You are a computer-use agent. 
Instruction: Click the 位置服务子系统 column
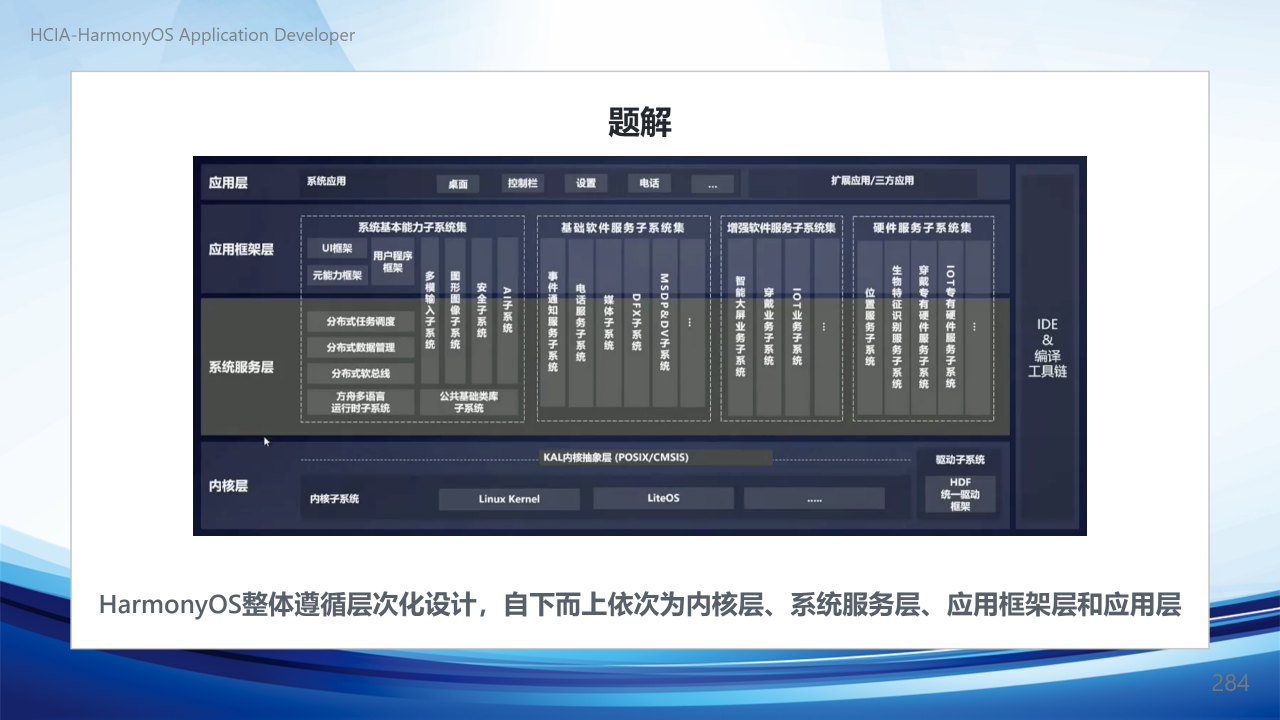coord(870,327)
